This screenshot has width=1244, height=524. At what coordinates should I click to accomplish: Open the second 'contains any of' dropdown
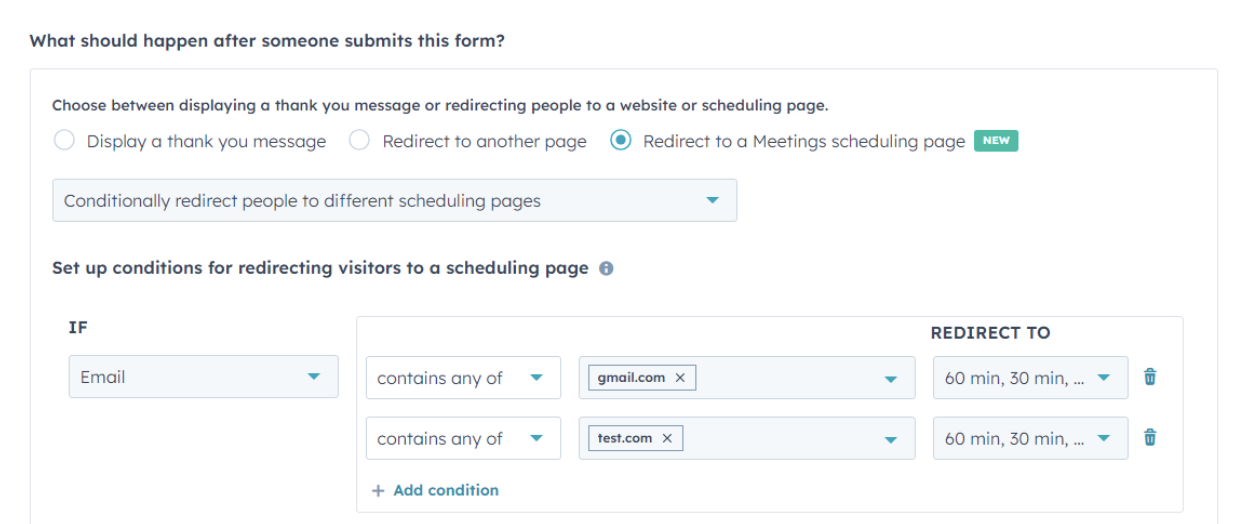(x=462, y=438)
